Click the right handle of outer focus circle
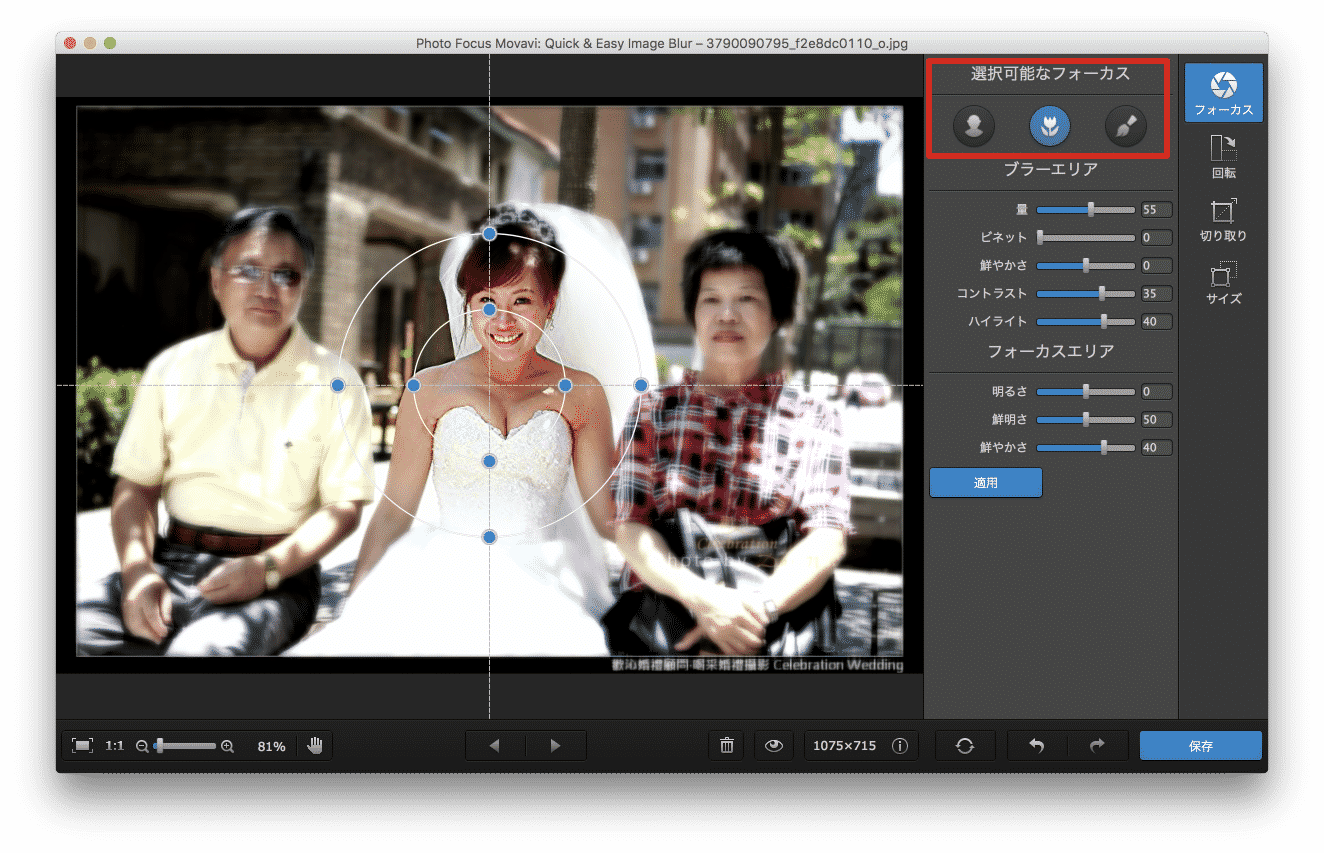This screenshot has height=853, width=1324. coord(641,385)
